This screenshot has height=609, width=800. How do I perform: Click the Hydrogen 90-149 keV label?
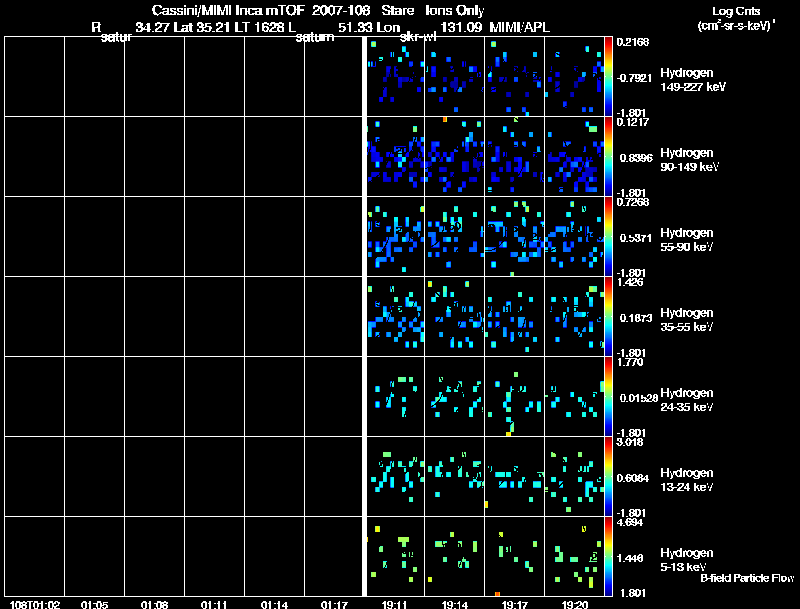690,160
